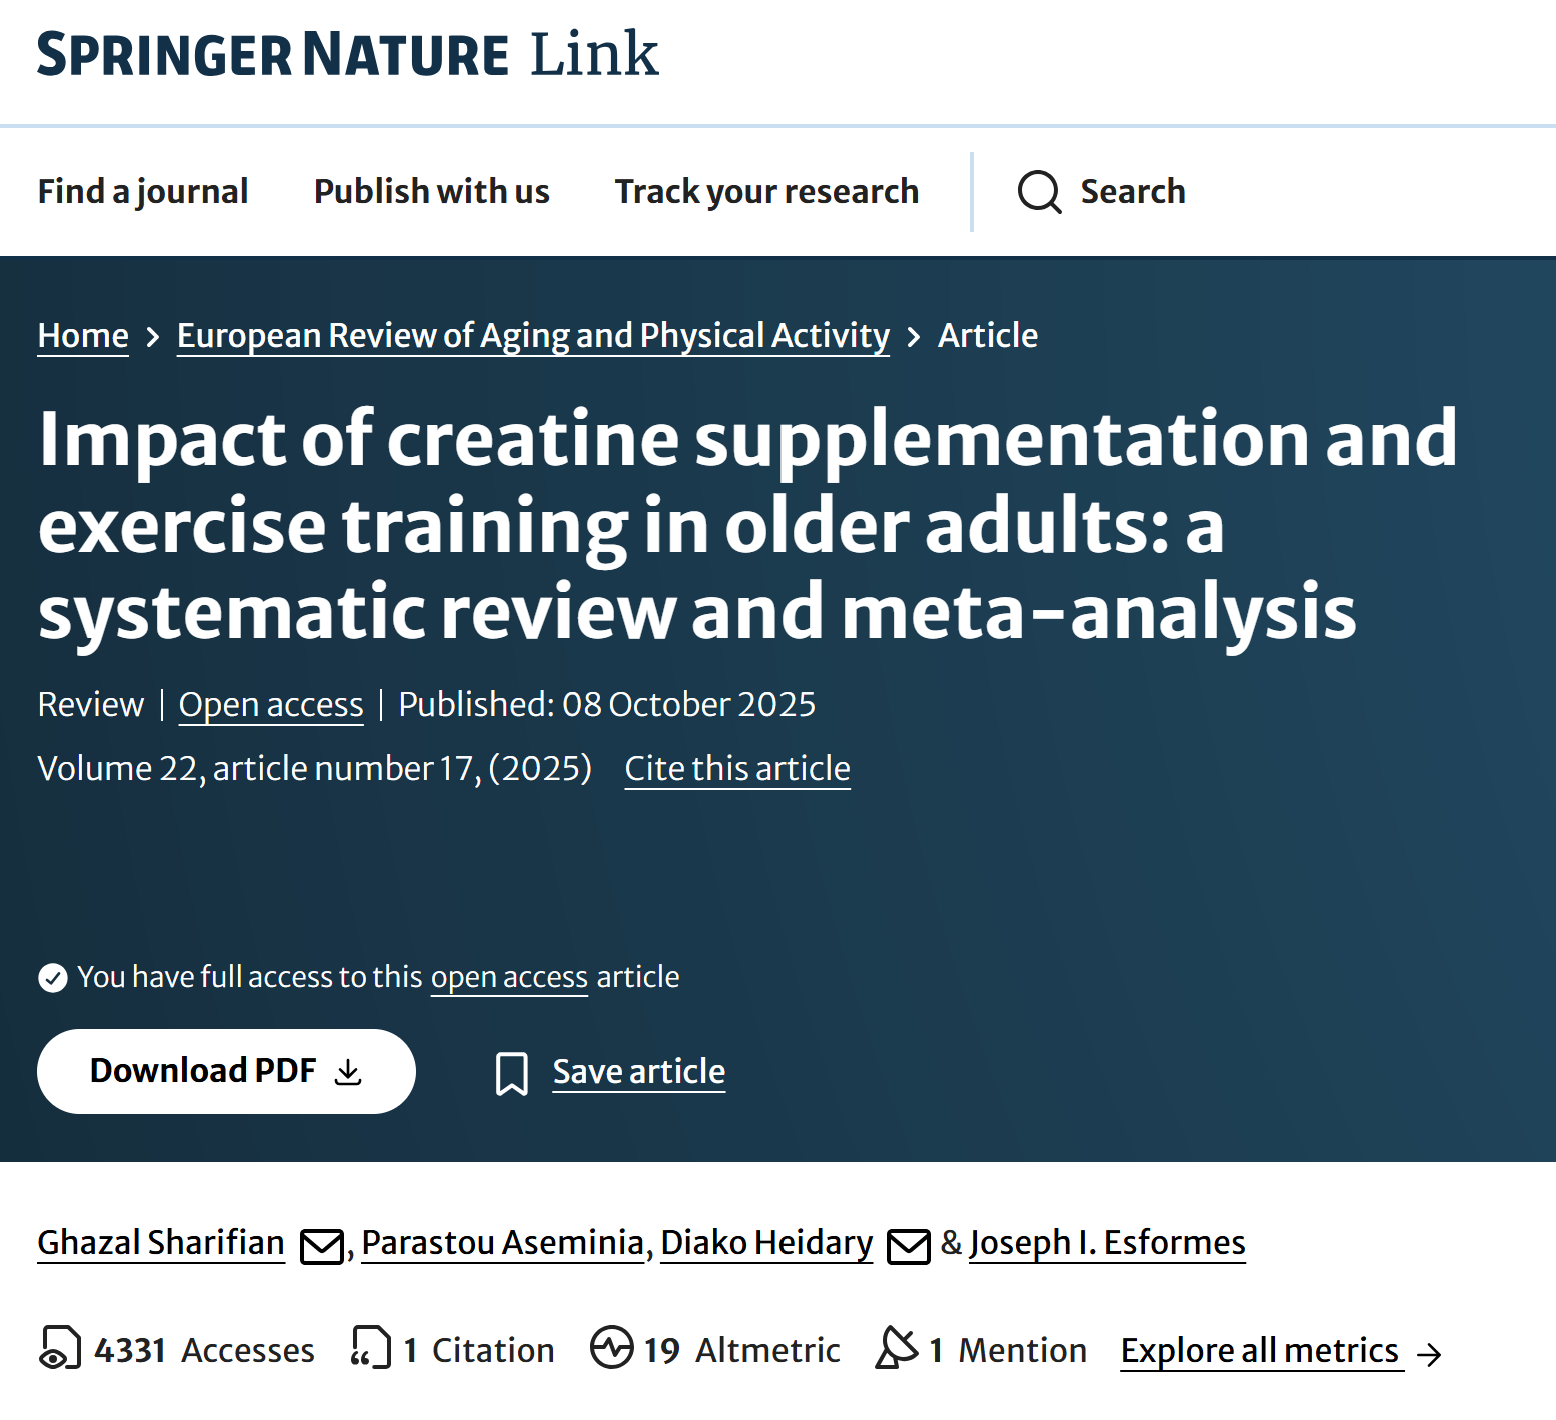Open European Review of Aging breadcrumb
The height and width of the screenshot is (1420, 1556).
pos(533,336)
